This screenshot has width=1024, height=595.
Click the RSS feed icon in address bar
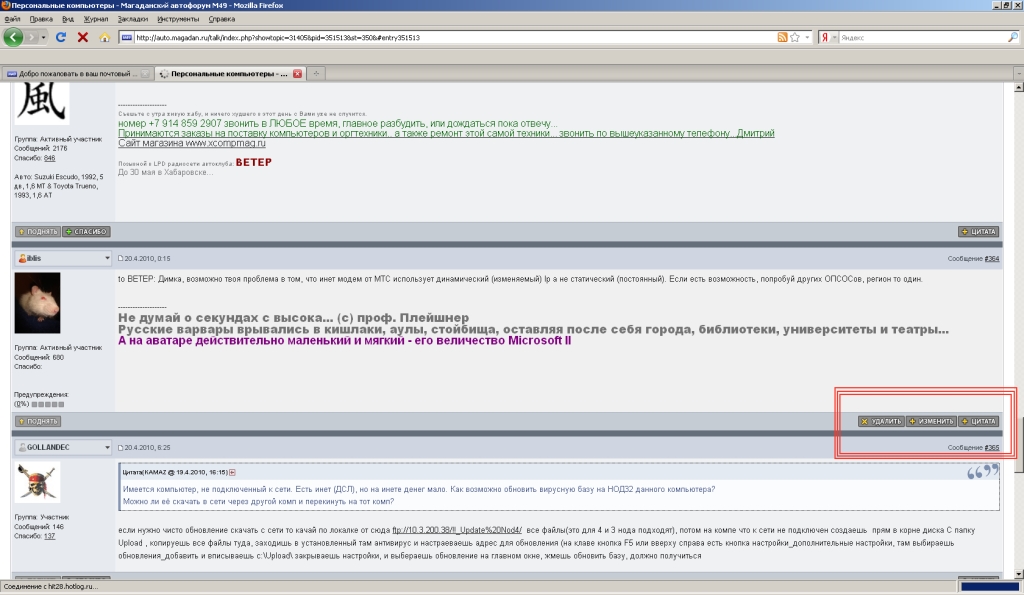coord(782,37)
